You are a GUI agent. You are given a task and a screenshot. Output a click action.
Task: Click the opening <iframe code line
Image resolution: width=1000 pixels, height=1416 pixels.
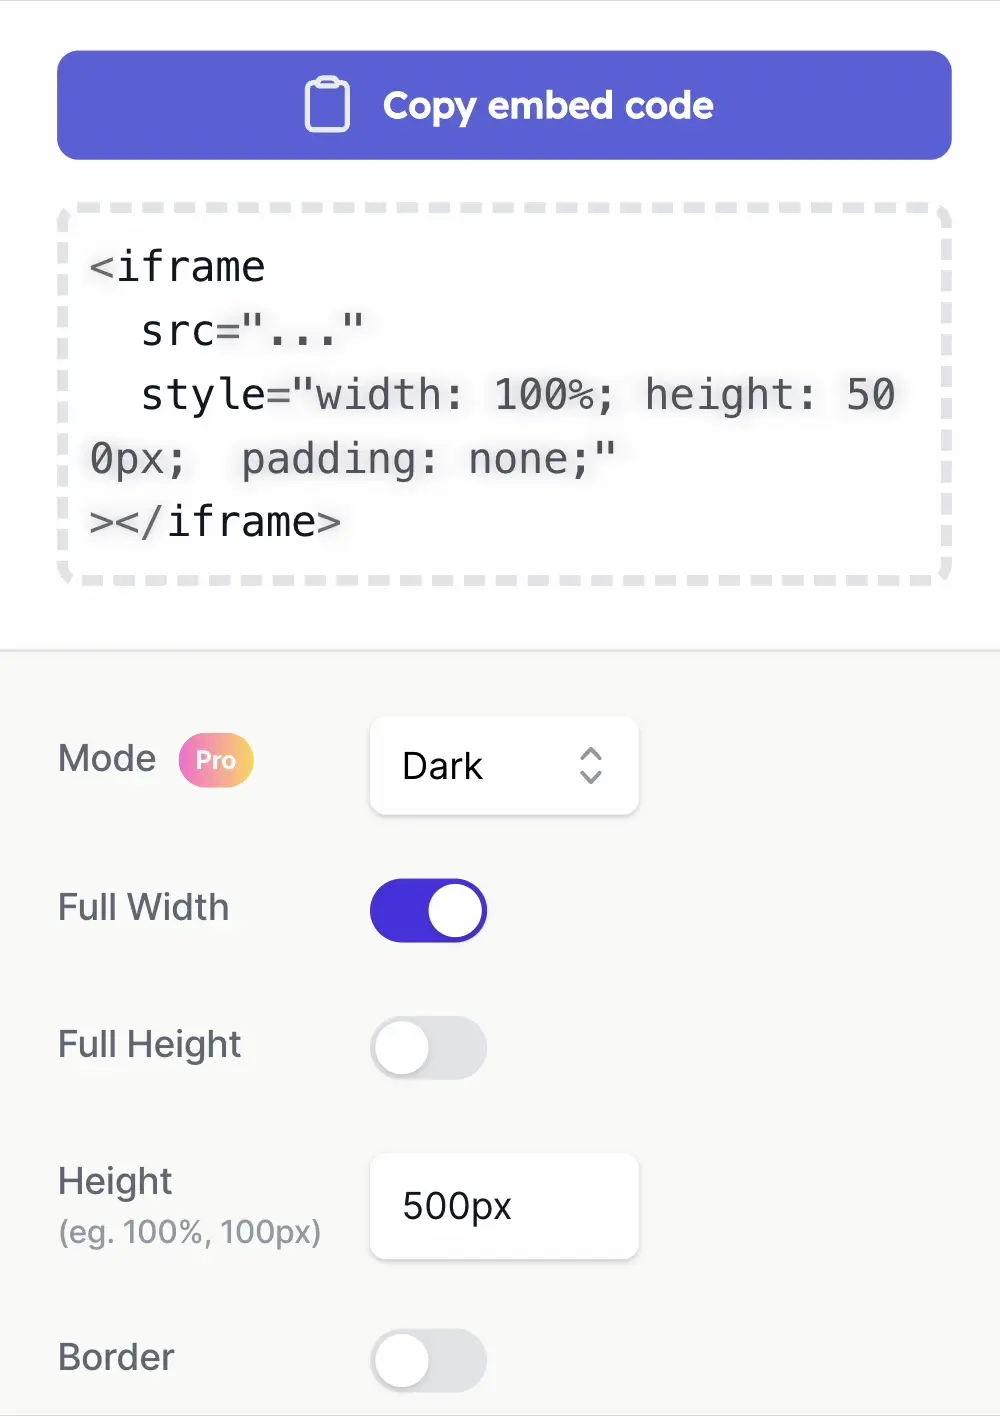177,267
